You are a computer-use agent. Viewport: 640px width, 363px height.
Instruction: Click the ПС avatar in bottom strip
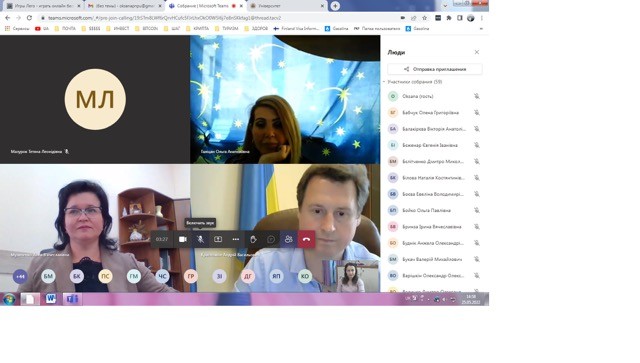point(105,276)
